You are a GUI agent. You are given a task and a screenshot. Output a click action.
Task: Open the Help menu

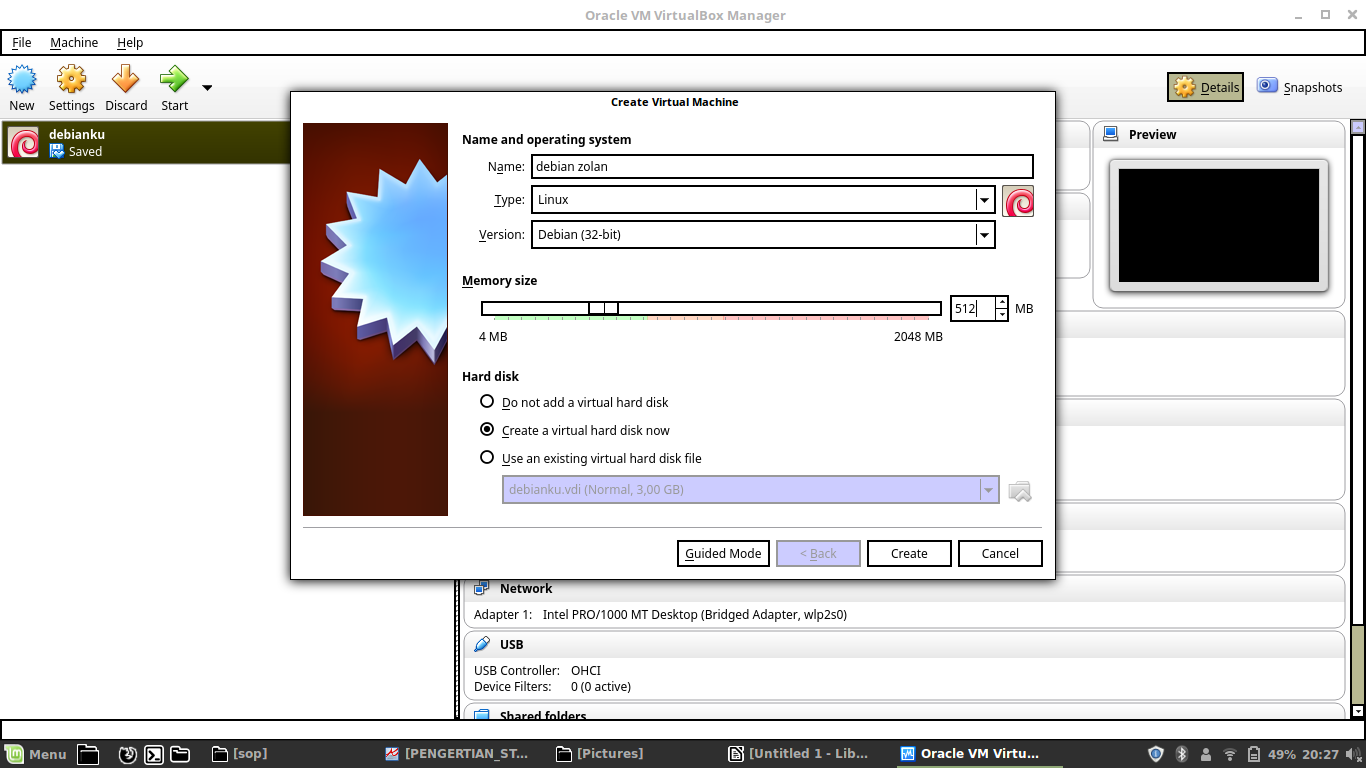click(x=130, y=43)
